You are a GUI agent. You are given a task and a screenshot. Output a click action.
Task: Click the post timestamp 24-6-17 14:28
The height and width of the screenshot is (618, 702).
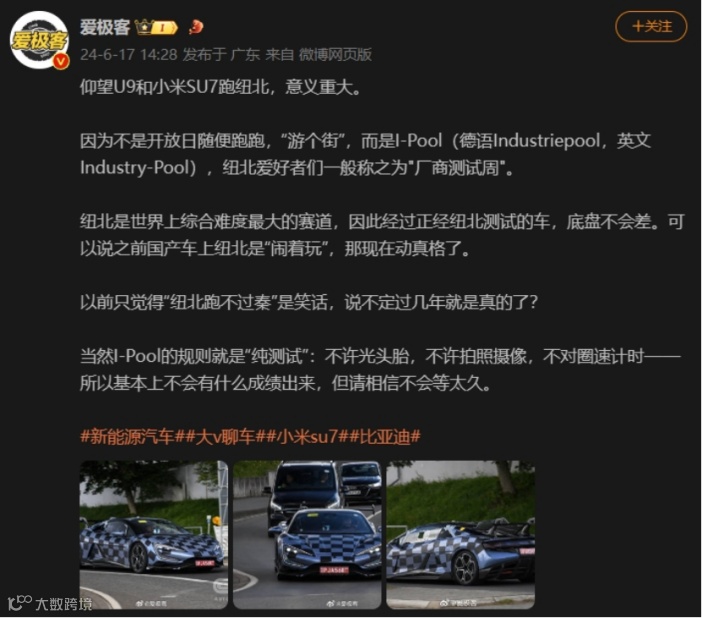(x=129, y=55)
